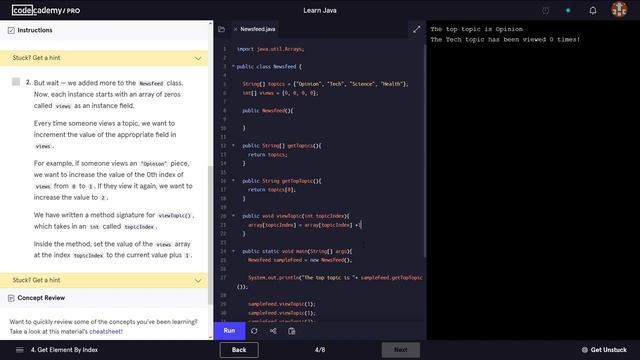Click Get Unstuck
The width and height of the screenshot is (640, 360).
pyautogui.click(x=604, y=350)
